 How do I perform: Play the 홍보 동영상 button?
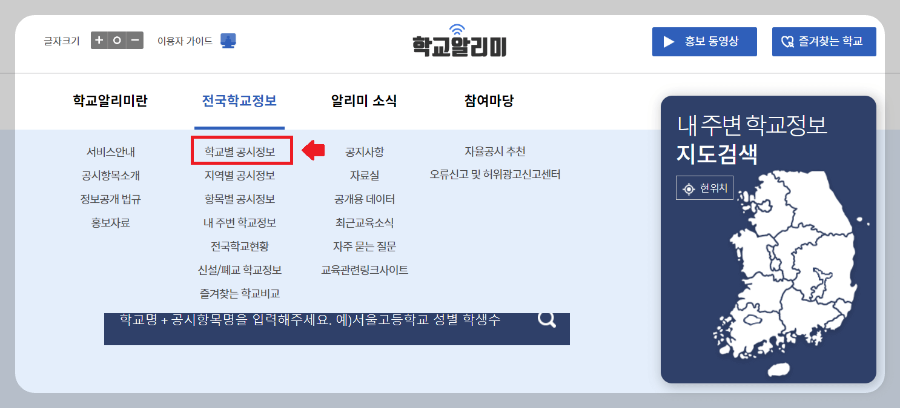[704, 41]
